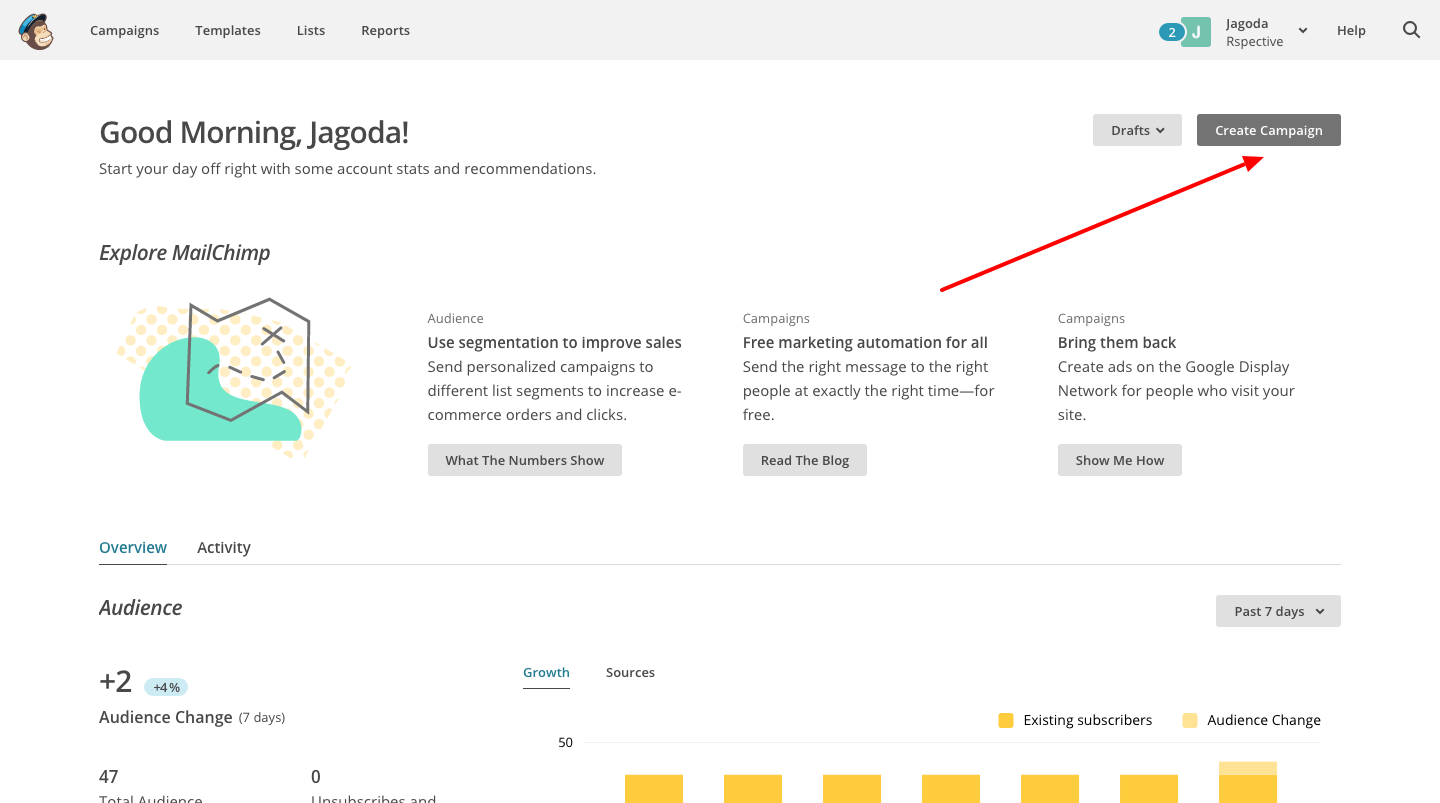Click the +4% audience change badge
1440x803 pixels.
tap(166, 687)
